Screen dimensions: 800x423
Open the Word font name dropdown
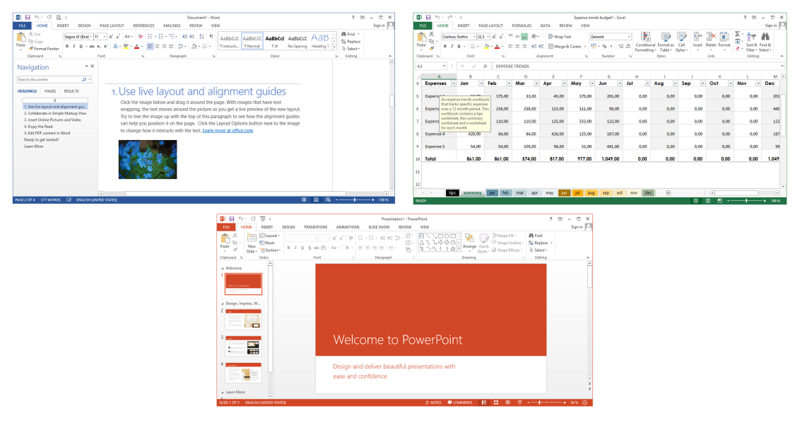(91, 37)
